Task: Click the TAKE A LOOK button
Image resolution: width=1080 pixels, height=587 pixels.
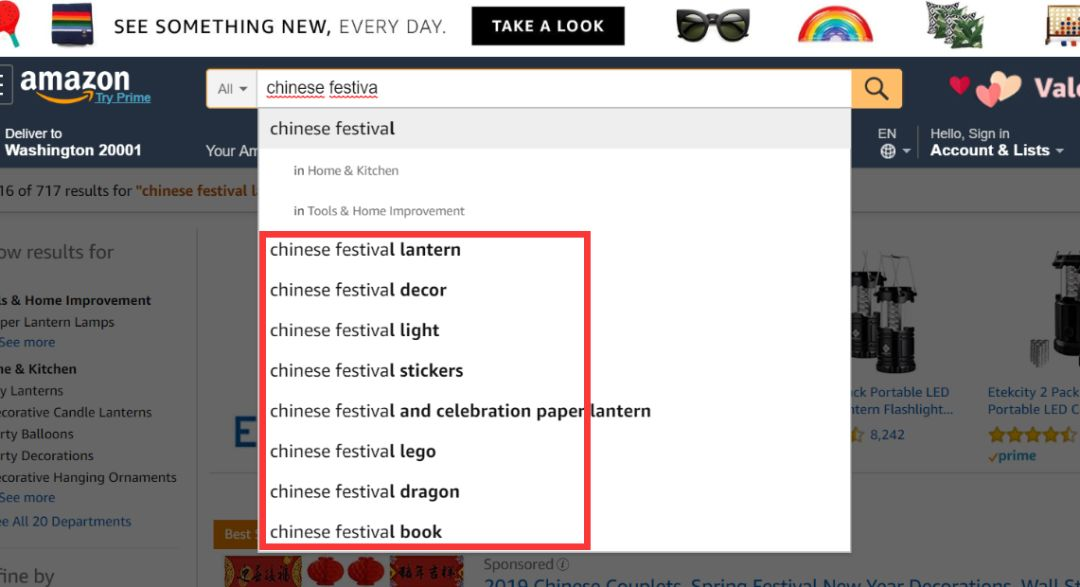Action: pos(548,26)
